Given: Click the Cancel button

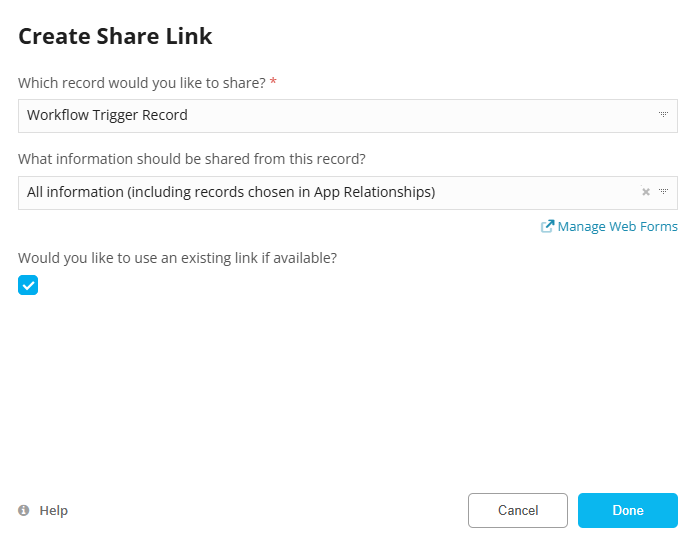Looking at the screenshot, I should [518, 510].
